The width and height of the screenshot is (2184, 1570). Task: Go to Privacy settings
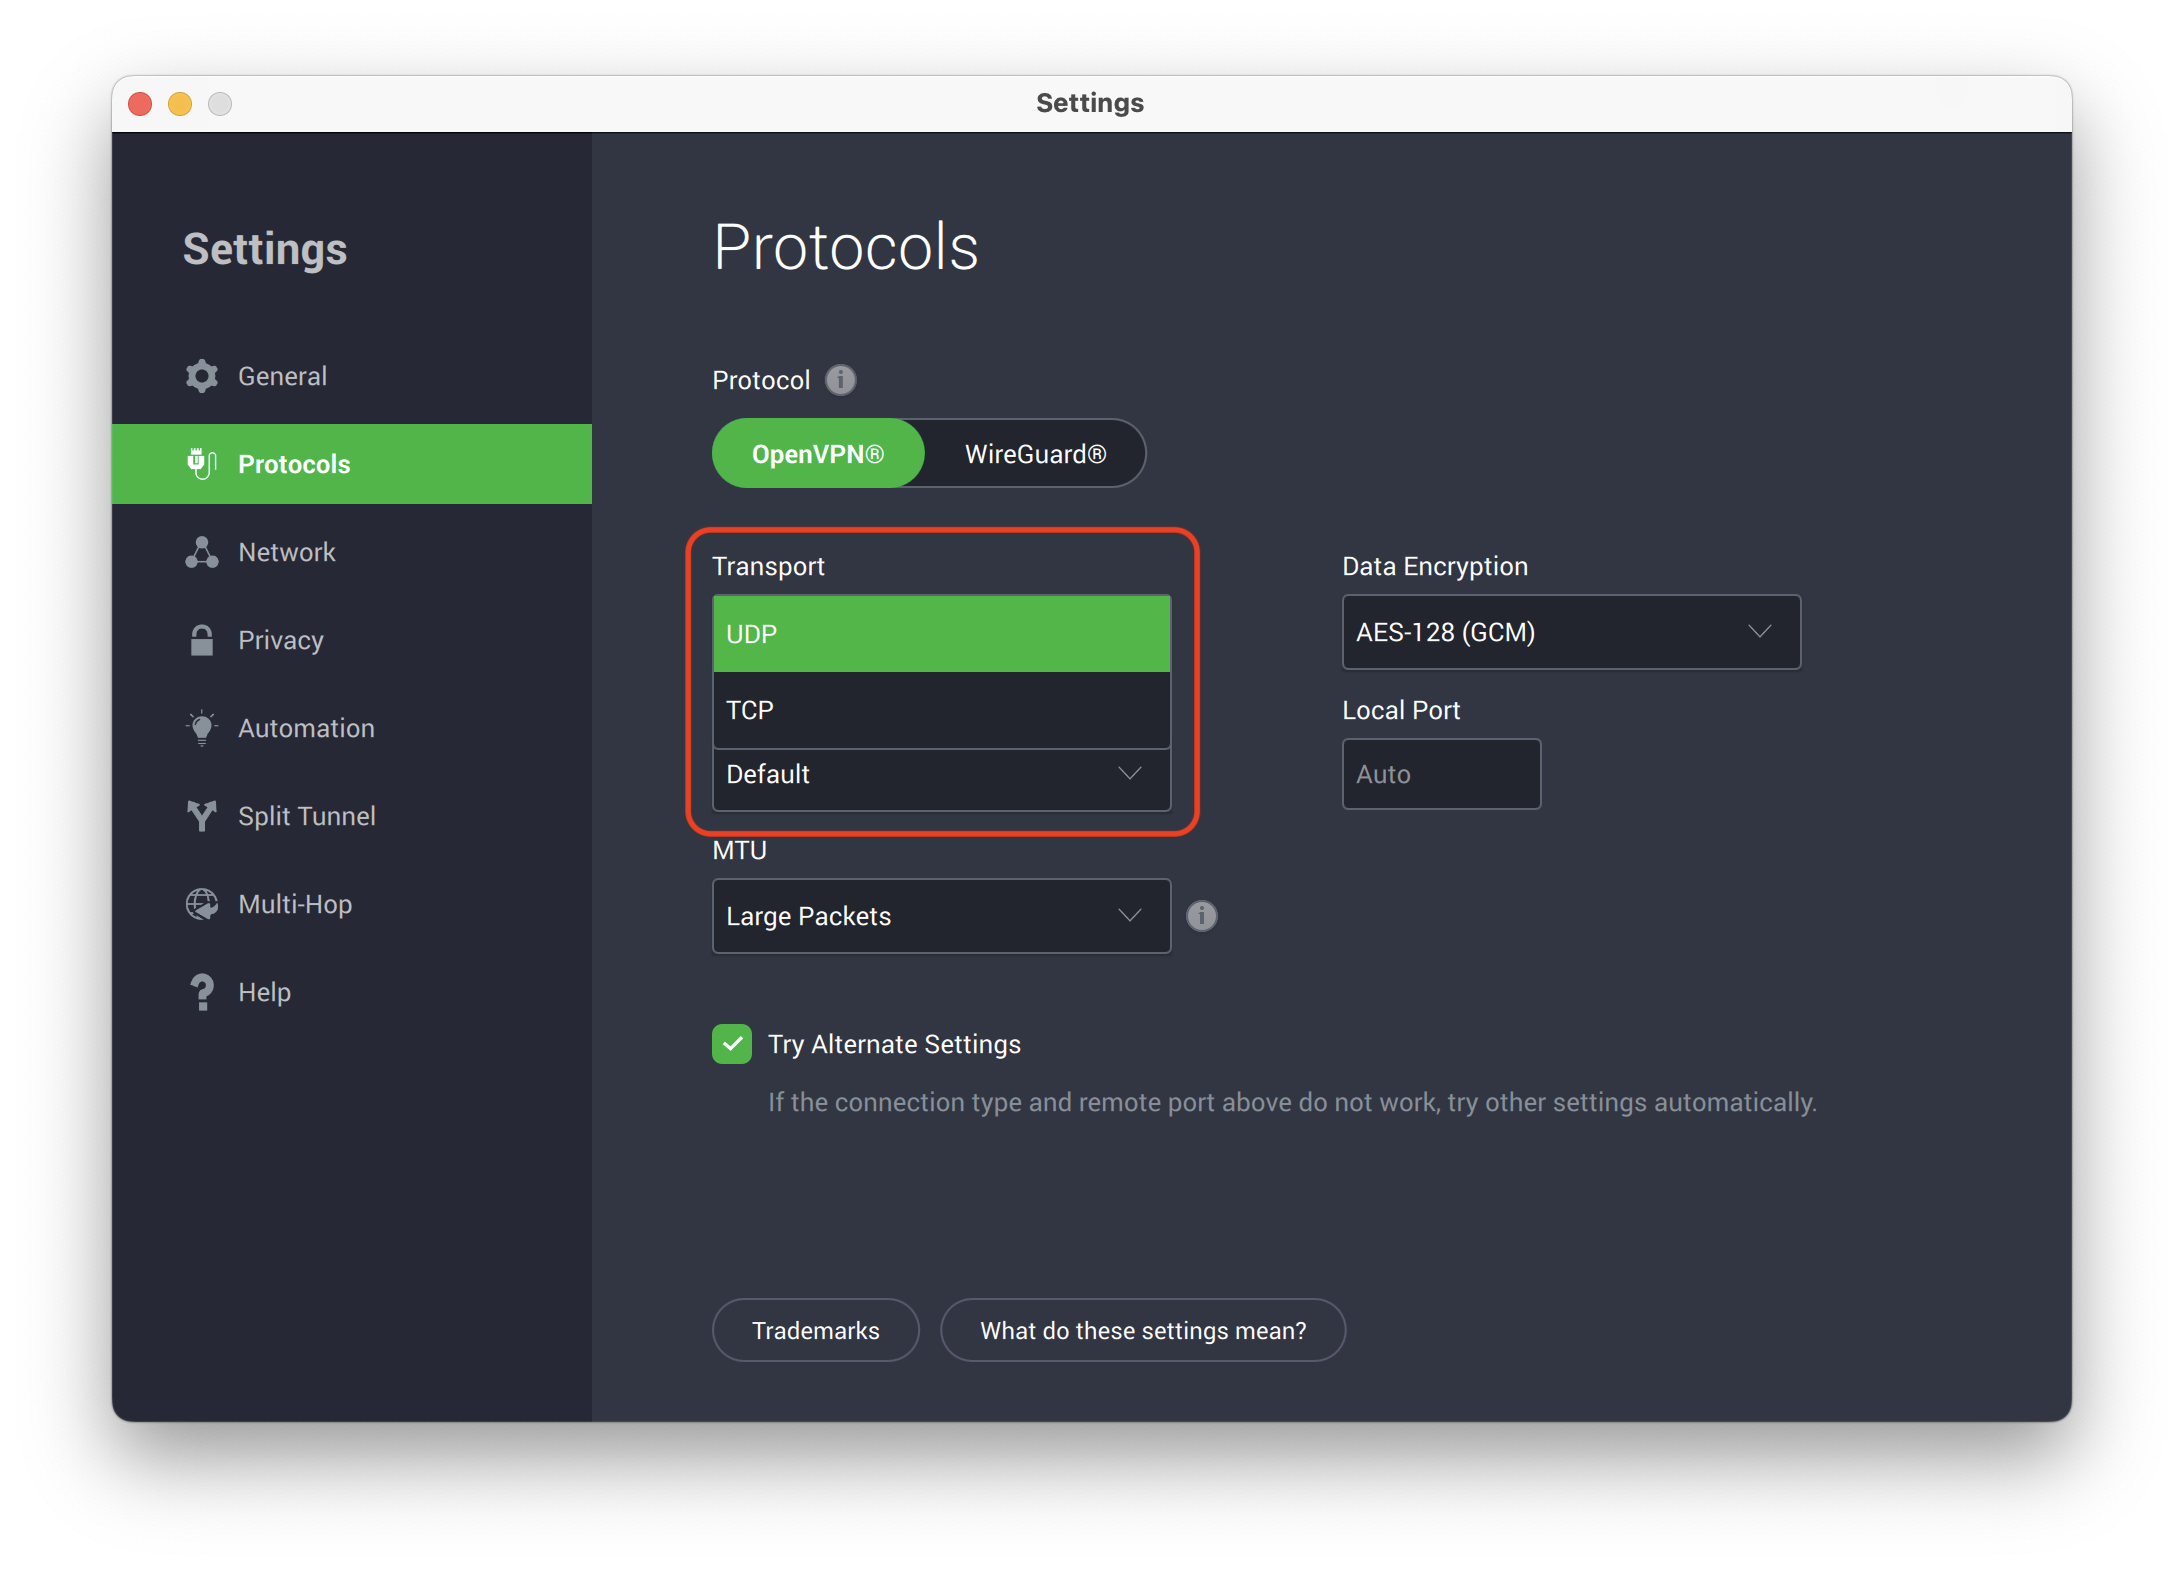(352, 640)
